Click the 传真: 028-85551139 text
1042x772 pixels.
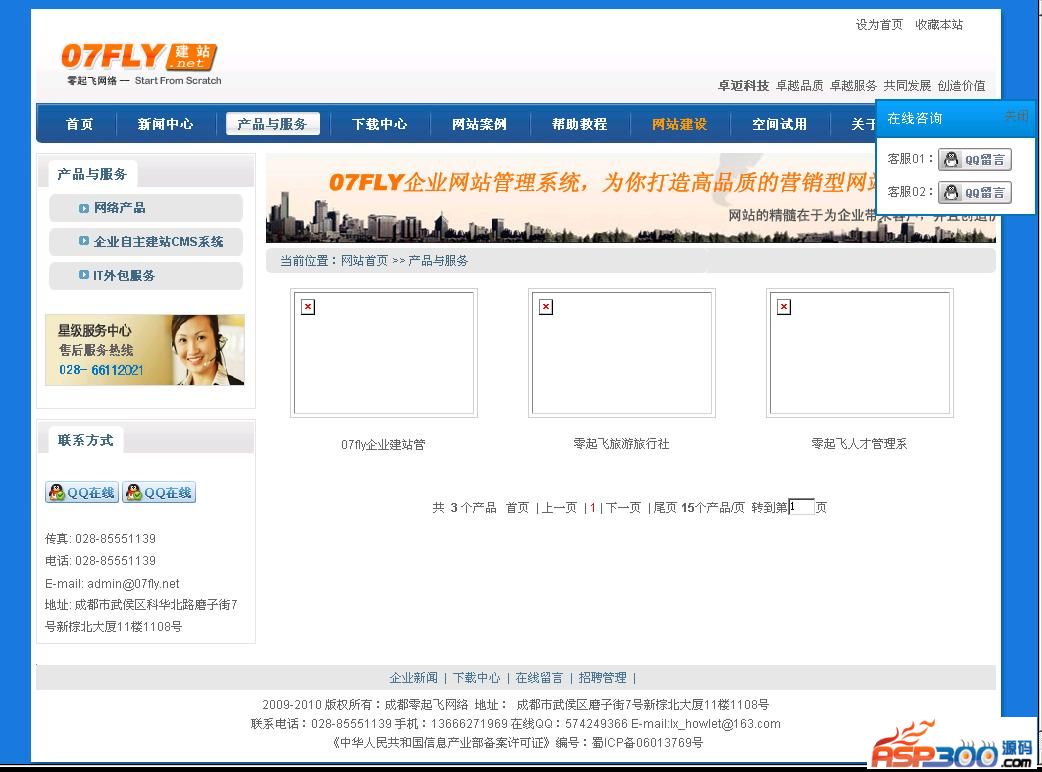pos(100,539)
